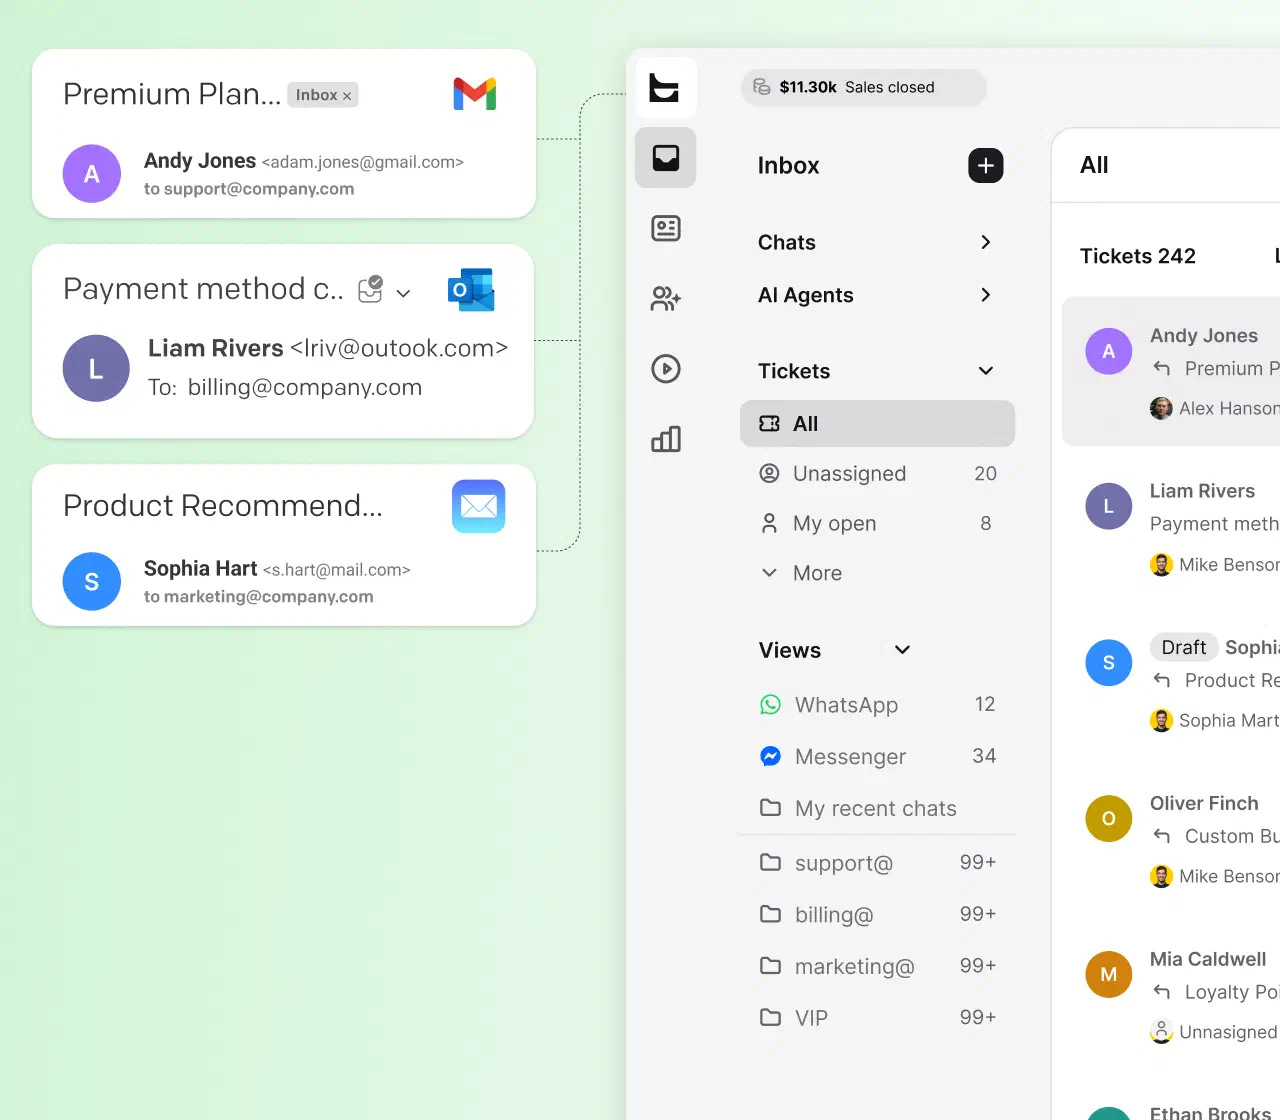
Task: Select the My open tickets filter
Action: (877, 524)
